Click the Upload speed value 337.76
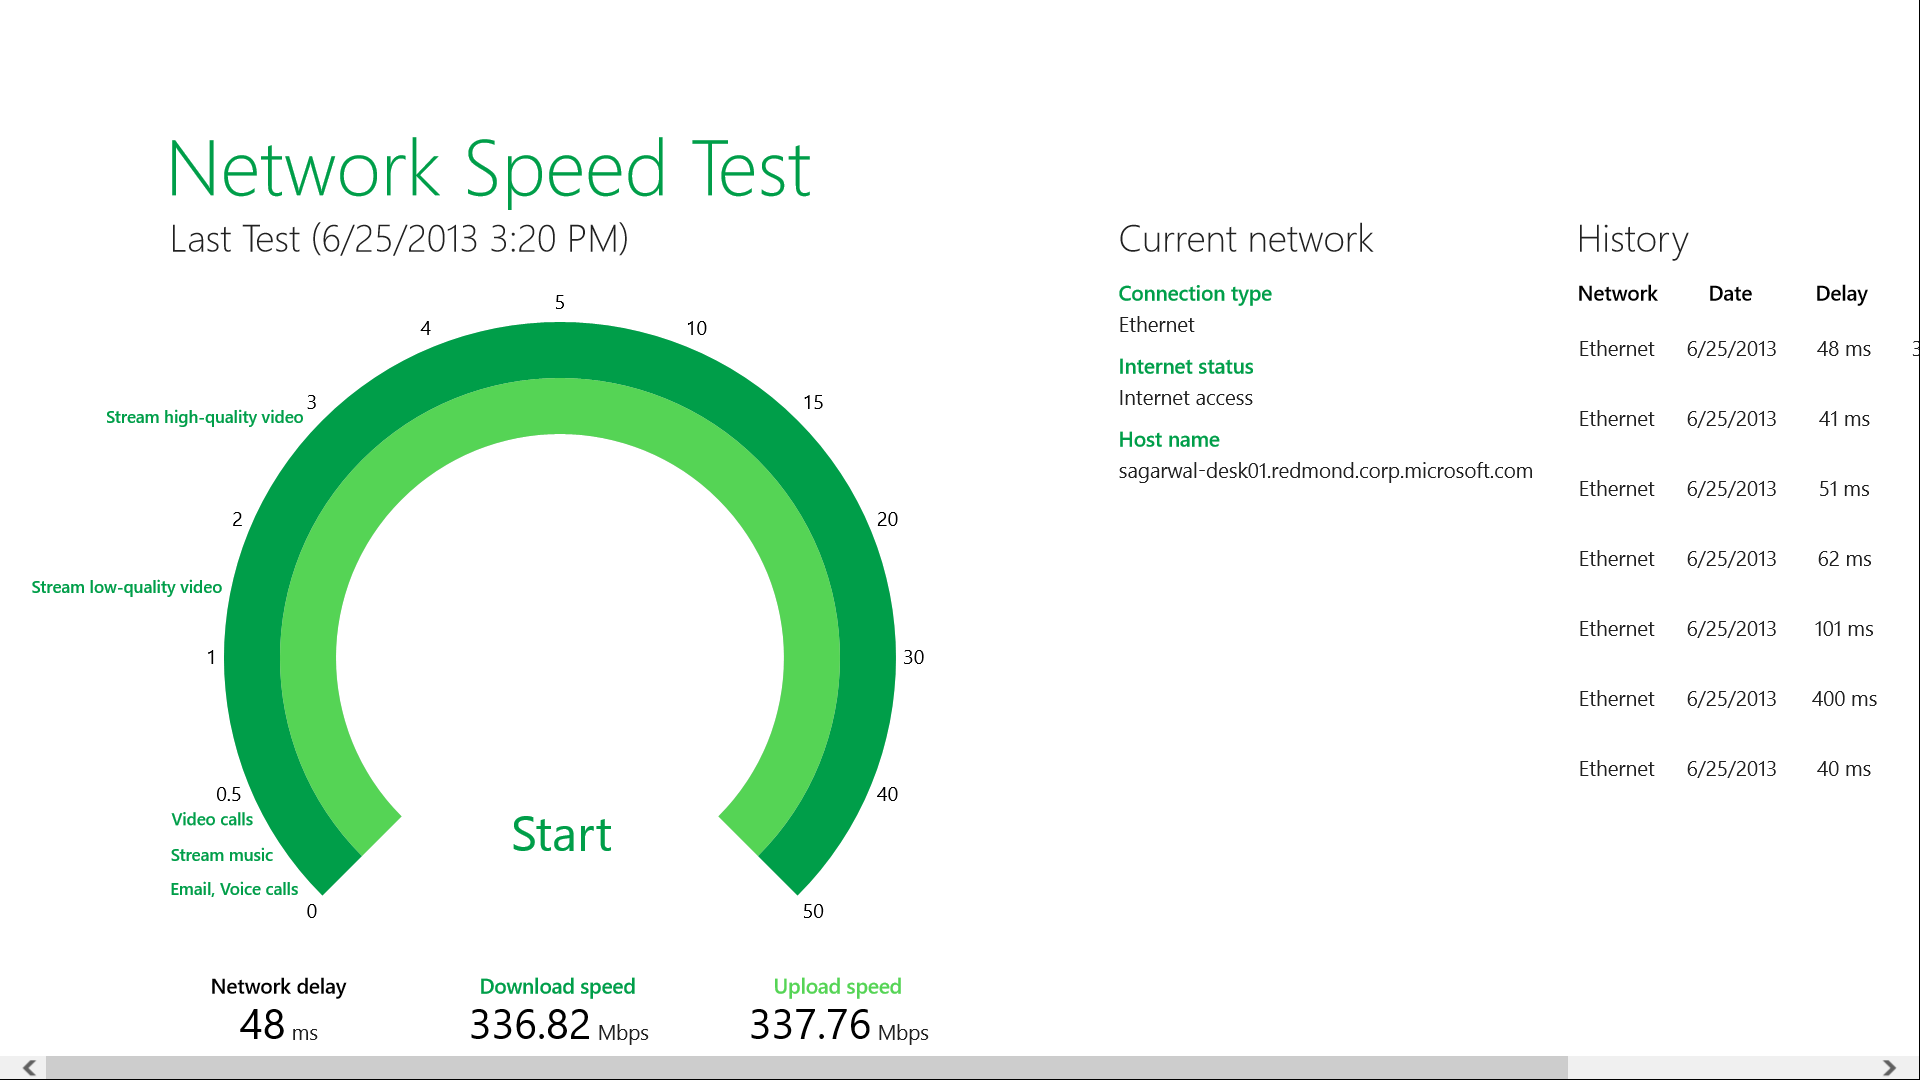Image resolution: width=1920 pixels, height=1080 pixels. pyautogui.click(x=810, y=1024)
